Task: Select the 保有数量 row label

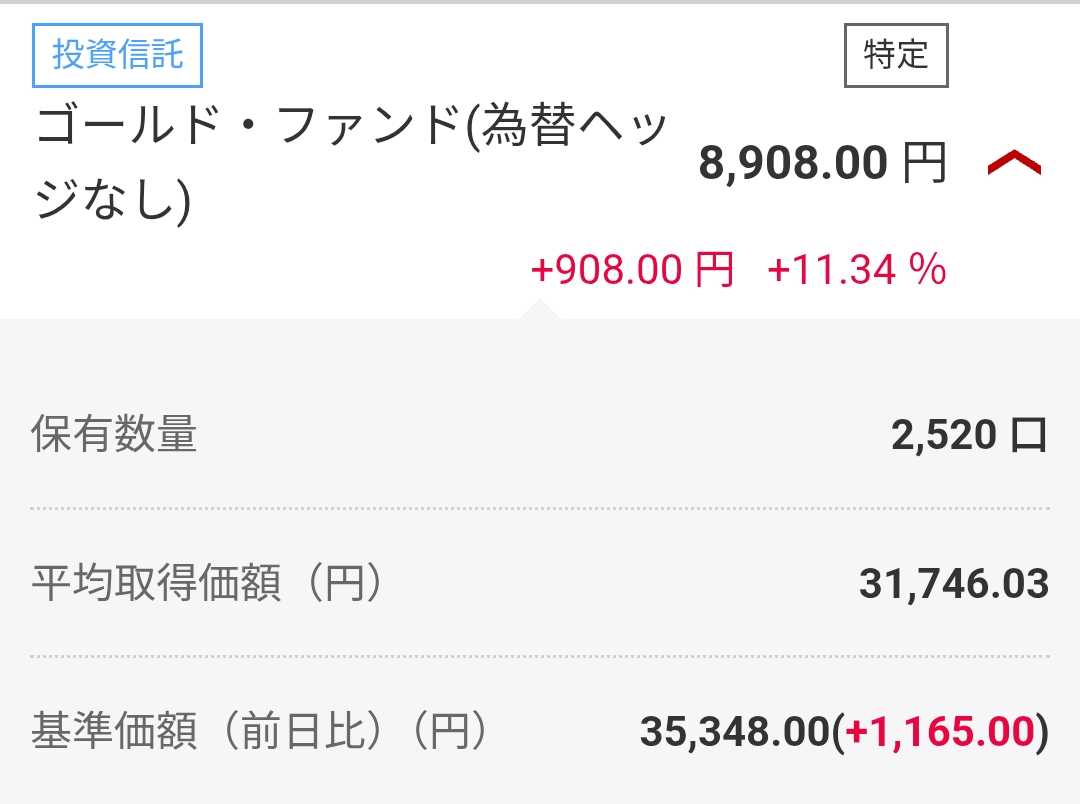Action: click(x=114, y=435)
